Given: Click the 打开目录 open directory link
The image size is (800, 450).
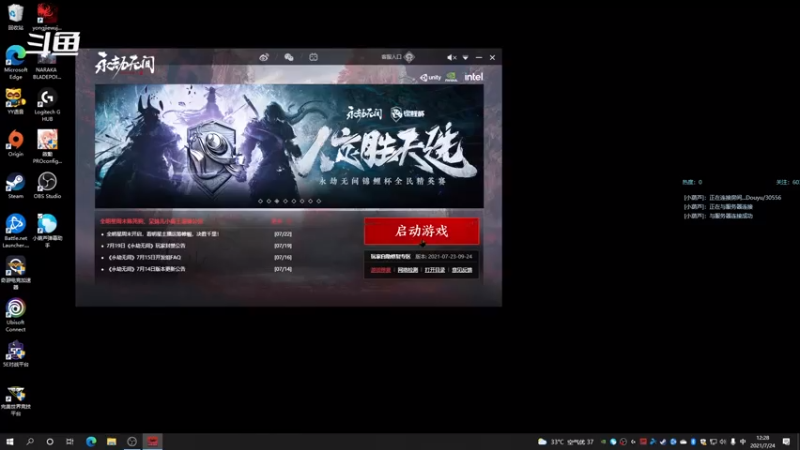Looking at the screenshot, I should tap(435, 270).
